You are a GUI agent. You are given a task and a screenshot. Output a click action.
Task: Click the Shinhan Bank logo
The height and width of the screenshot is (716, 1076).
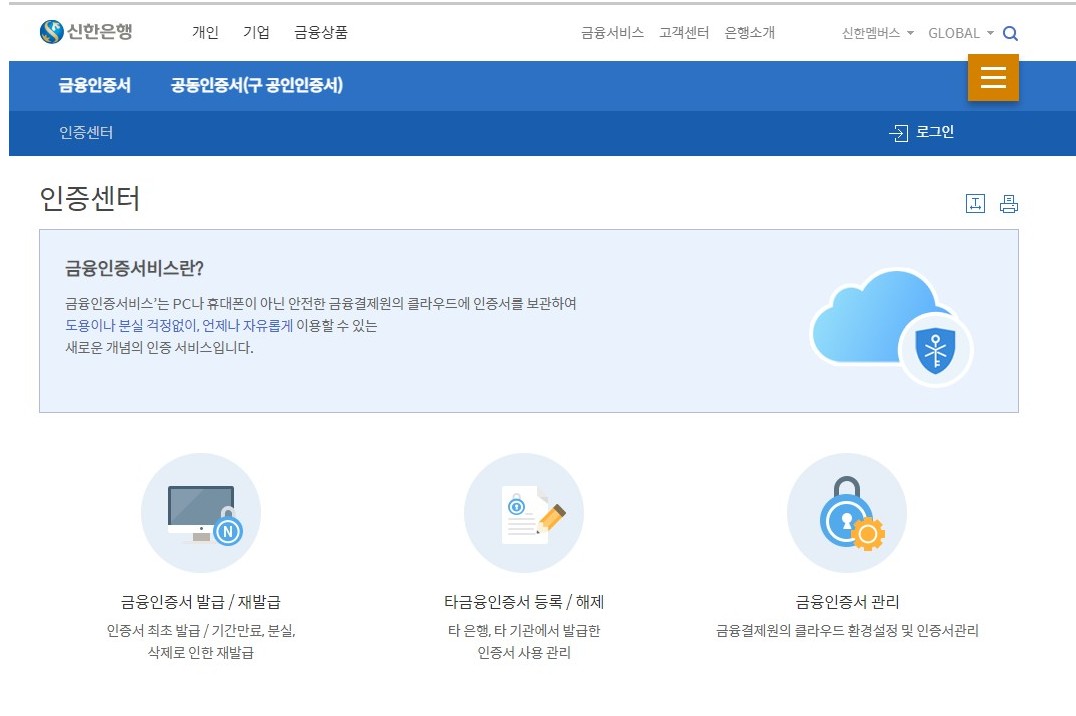86,32
